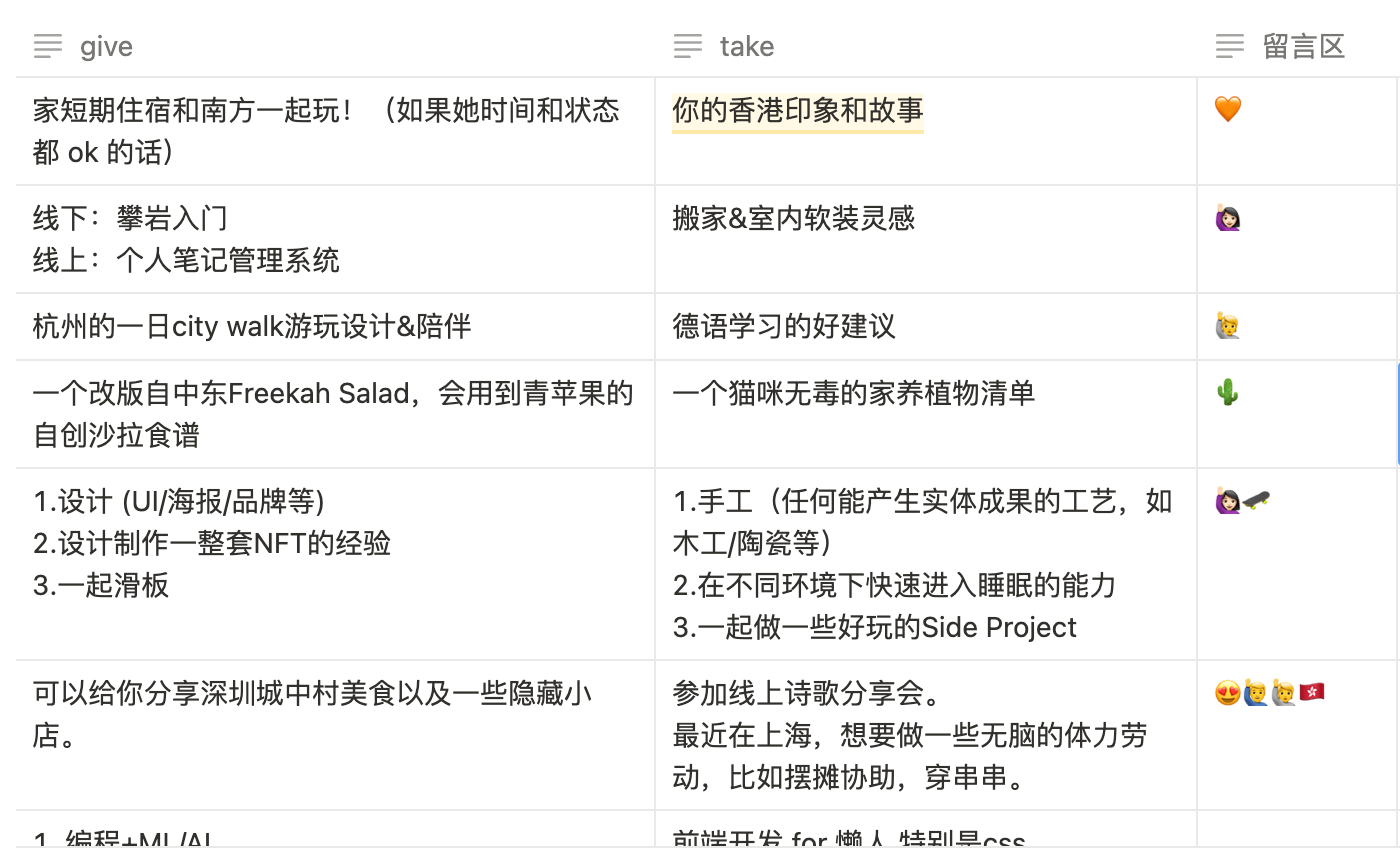This screenshot has width=1400, height=856.
Task: Click the Freekah Salad recipe cell
Action: coord(336,414)
